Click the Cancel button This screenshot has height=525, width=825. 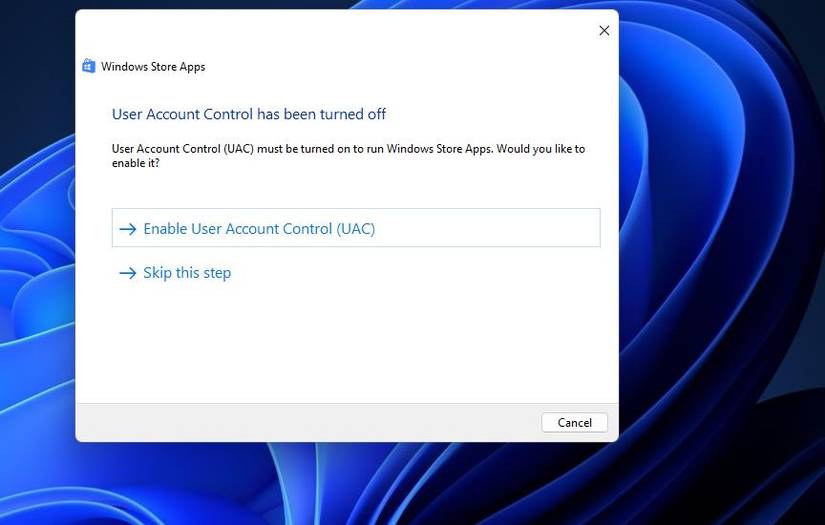[574, 422]
